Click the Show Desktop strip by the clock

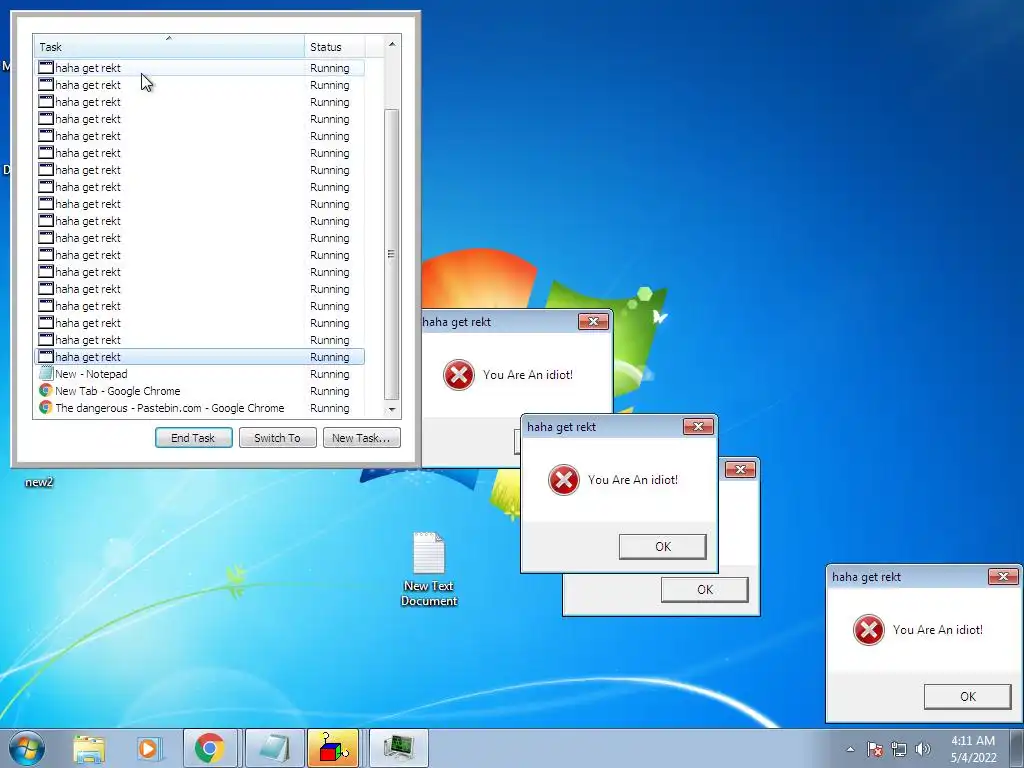1017,748
